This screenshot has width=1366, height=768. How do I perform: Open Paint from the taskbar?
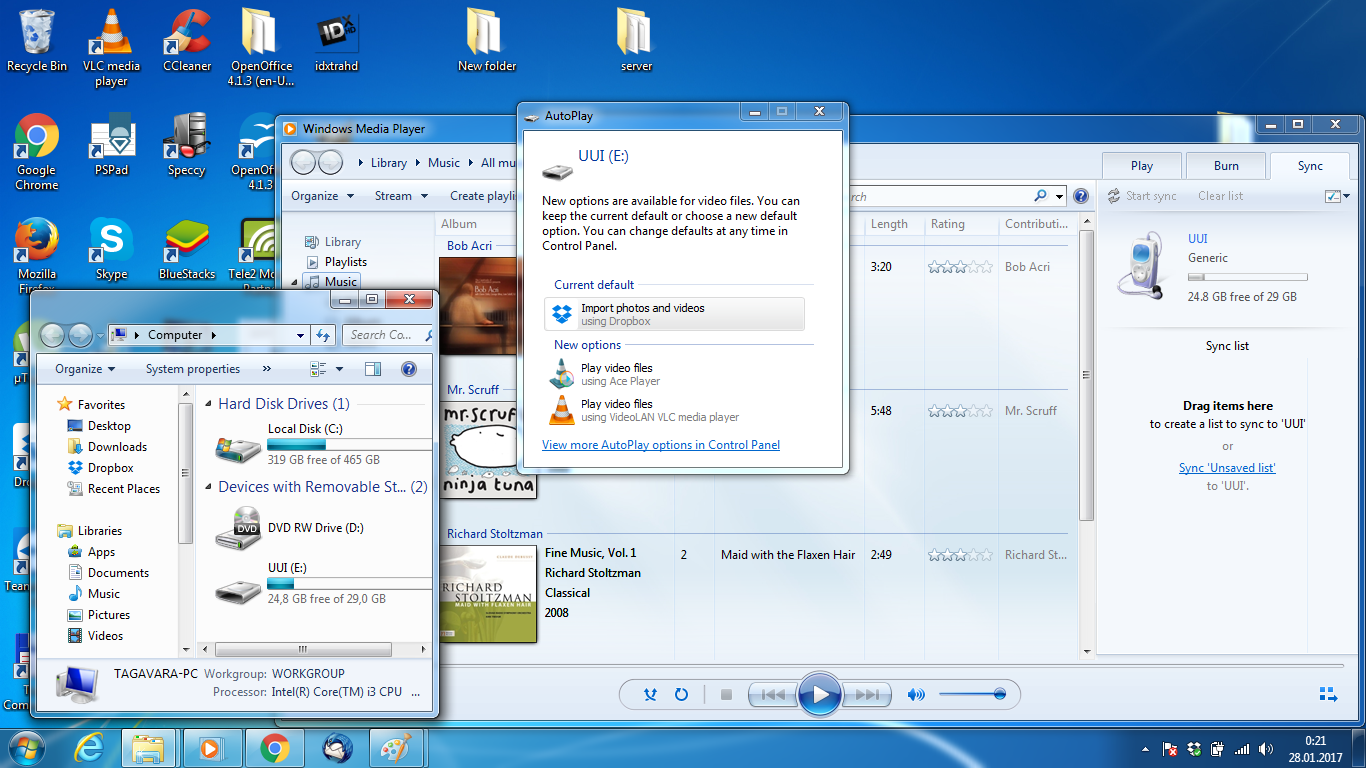click(397, 748)
